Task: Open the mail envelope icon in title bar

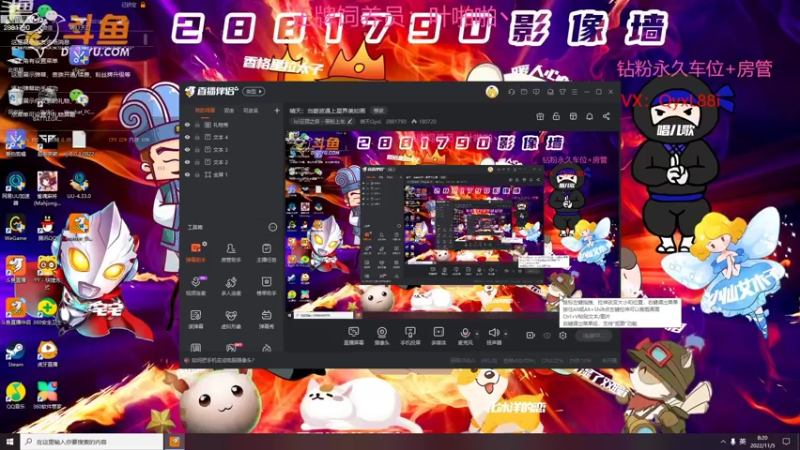Action: [x=524, y=92]
